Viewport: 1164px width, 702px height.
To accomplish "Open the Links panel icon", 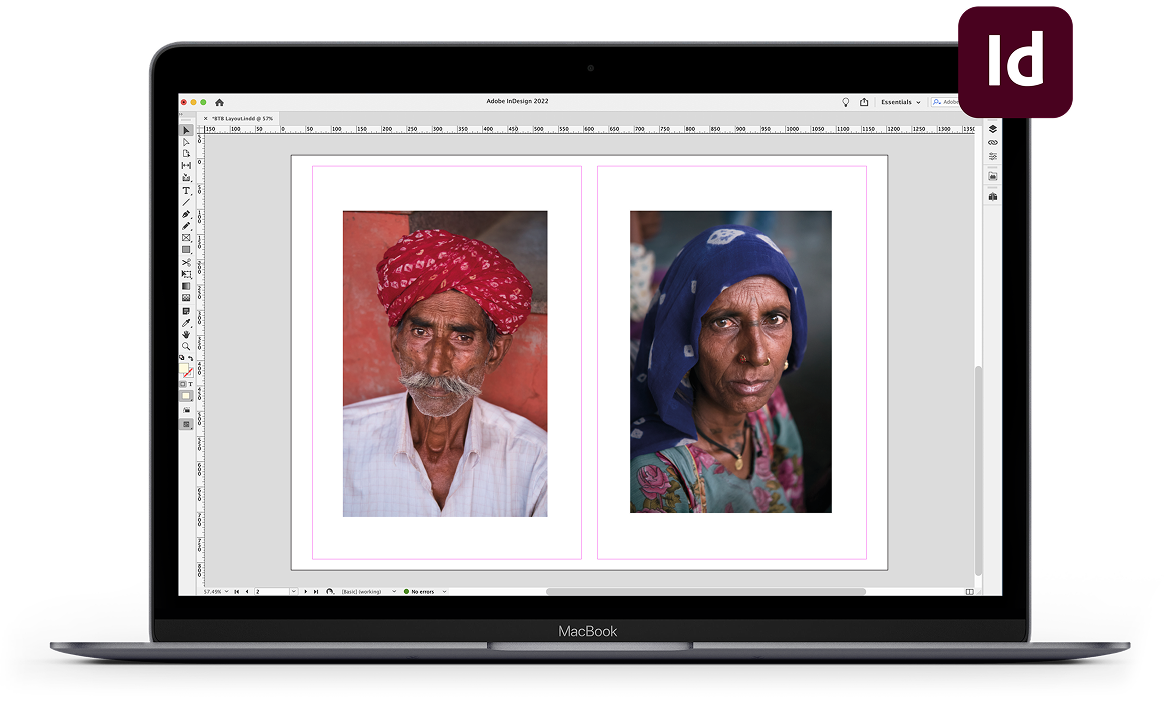I will click(993, 142).
